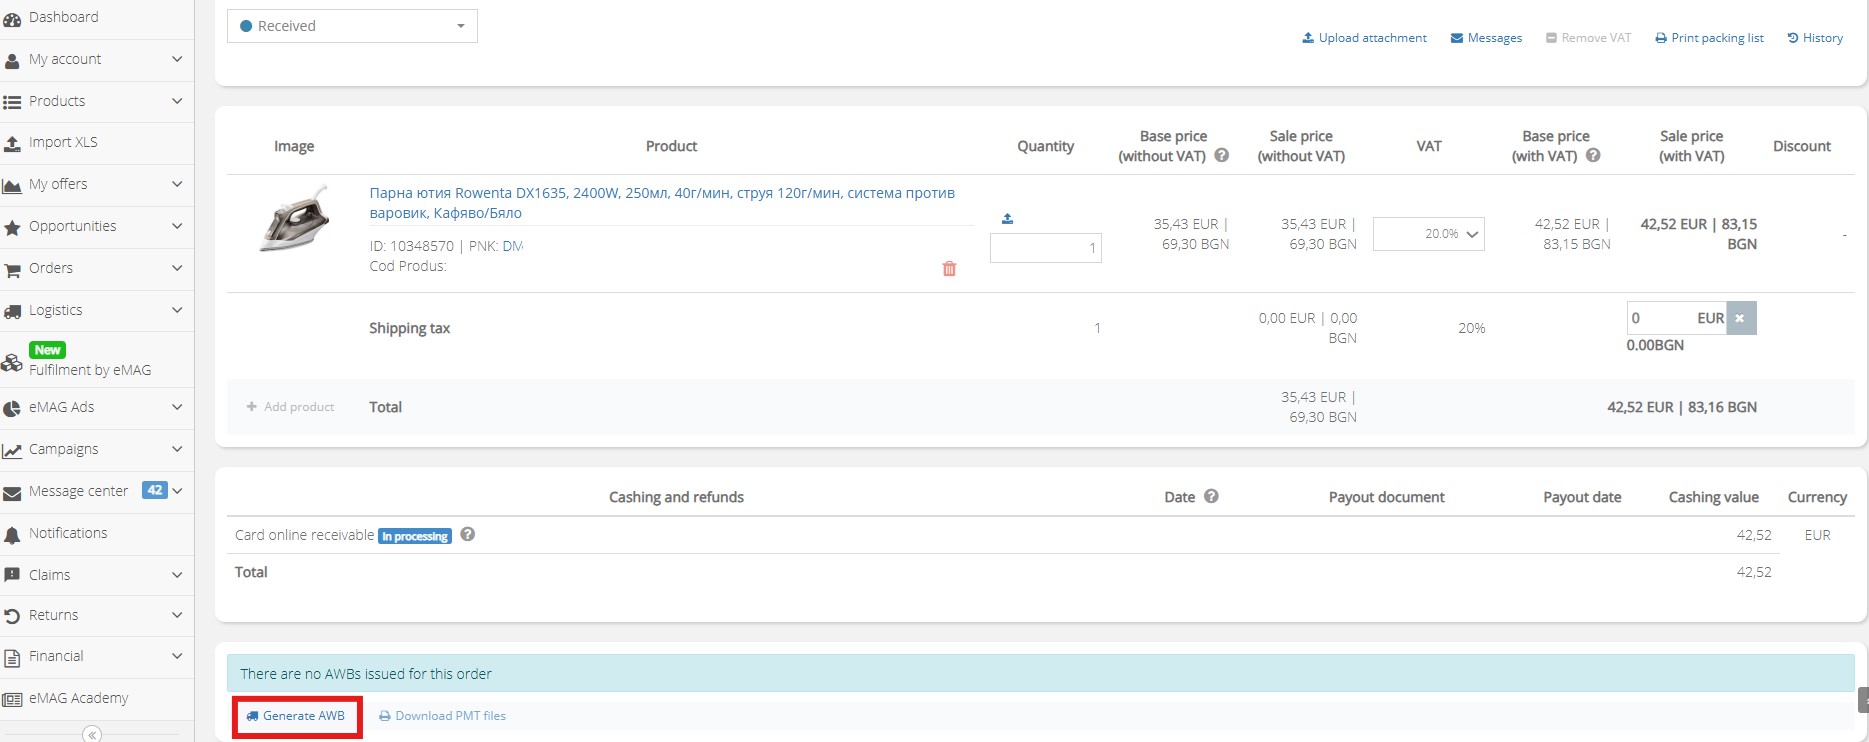1869x742 pixels.
Task: Expand the My account menu chevron
Action: [177, 59]
